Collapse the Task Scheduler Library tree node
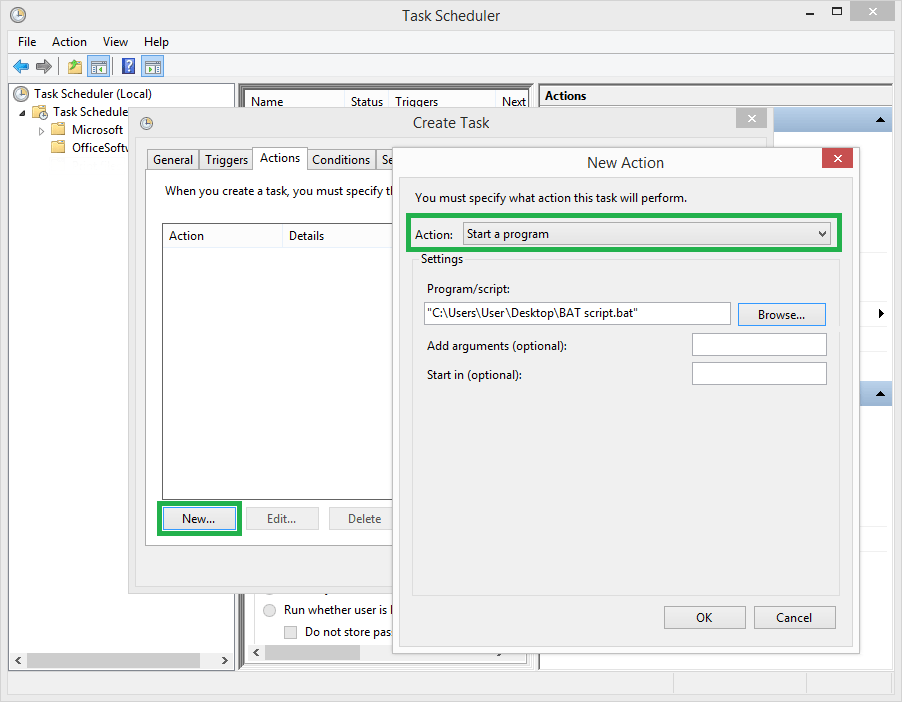Screen dimensions: 902x702 24,111
